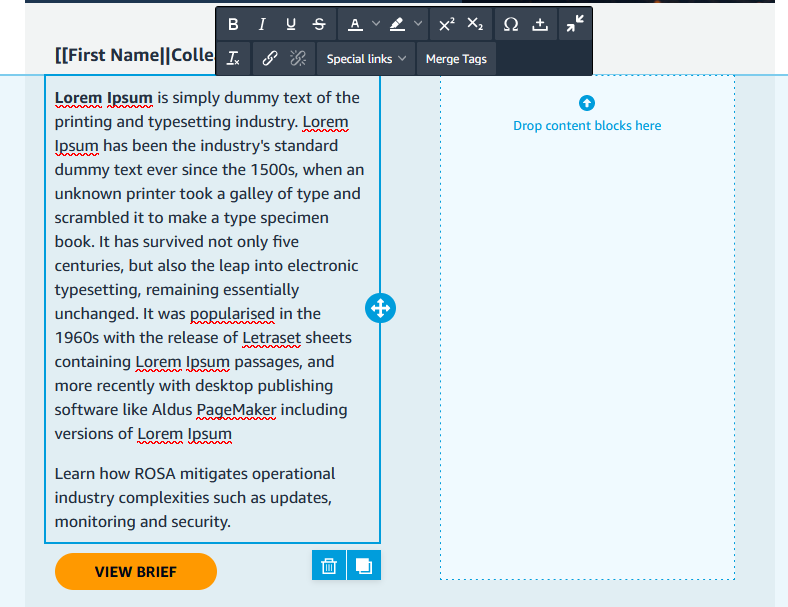This screenshot has width=788, height=607.
Task: Open the highlight color dropdown arrow
Action: click(418, 24)
